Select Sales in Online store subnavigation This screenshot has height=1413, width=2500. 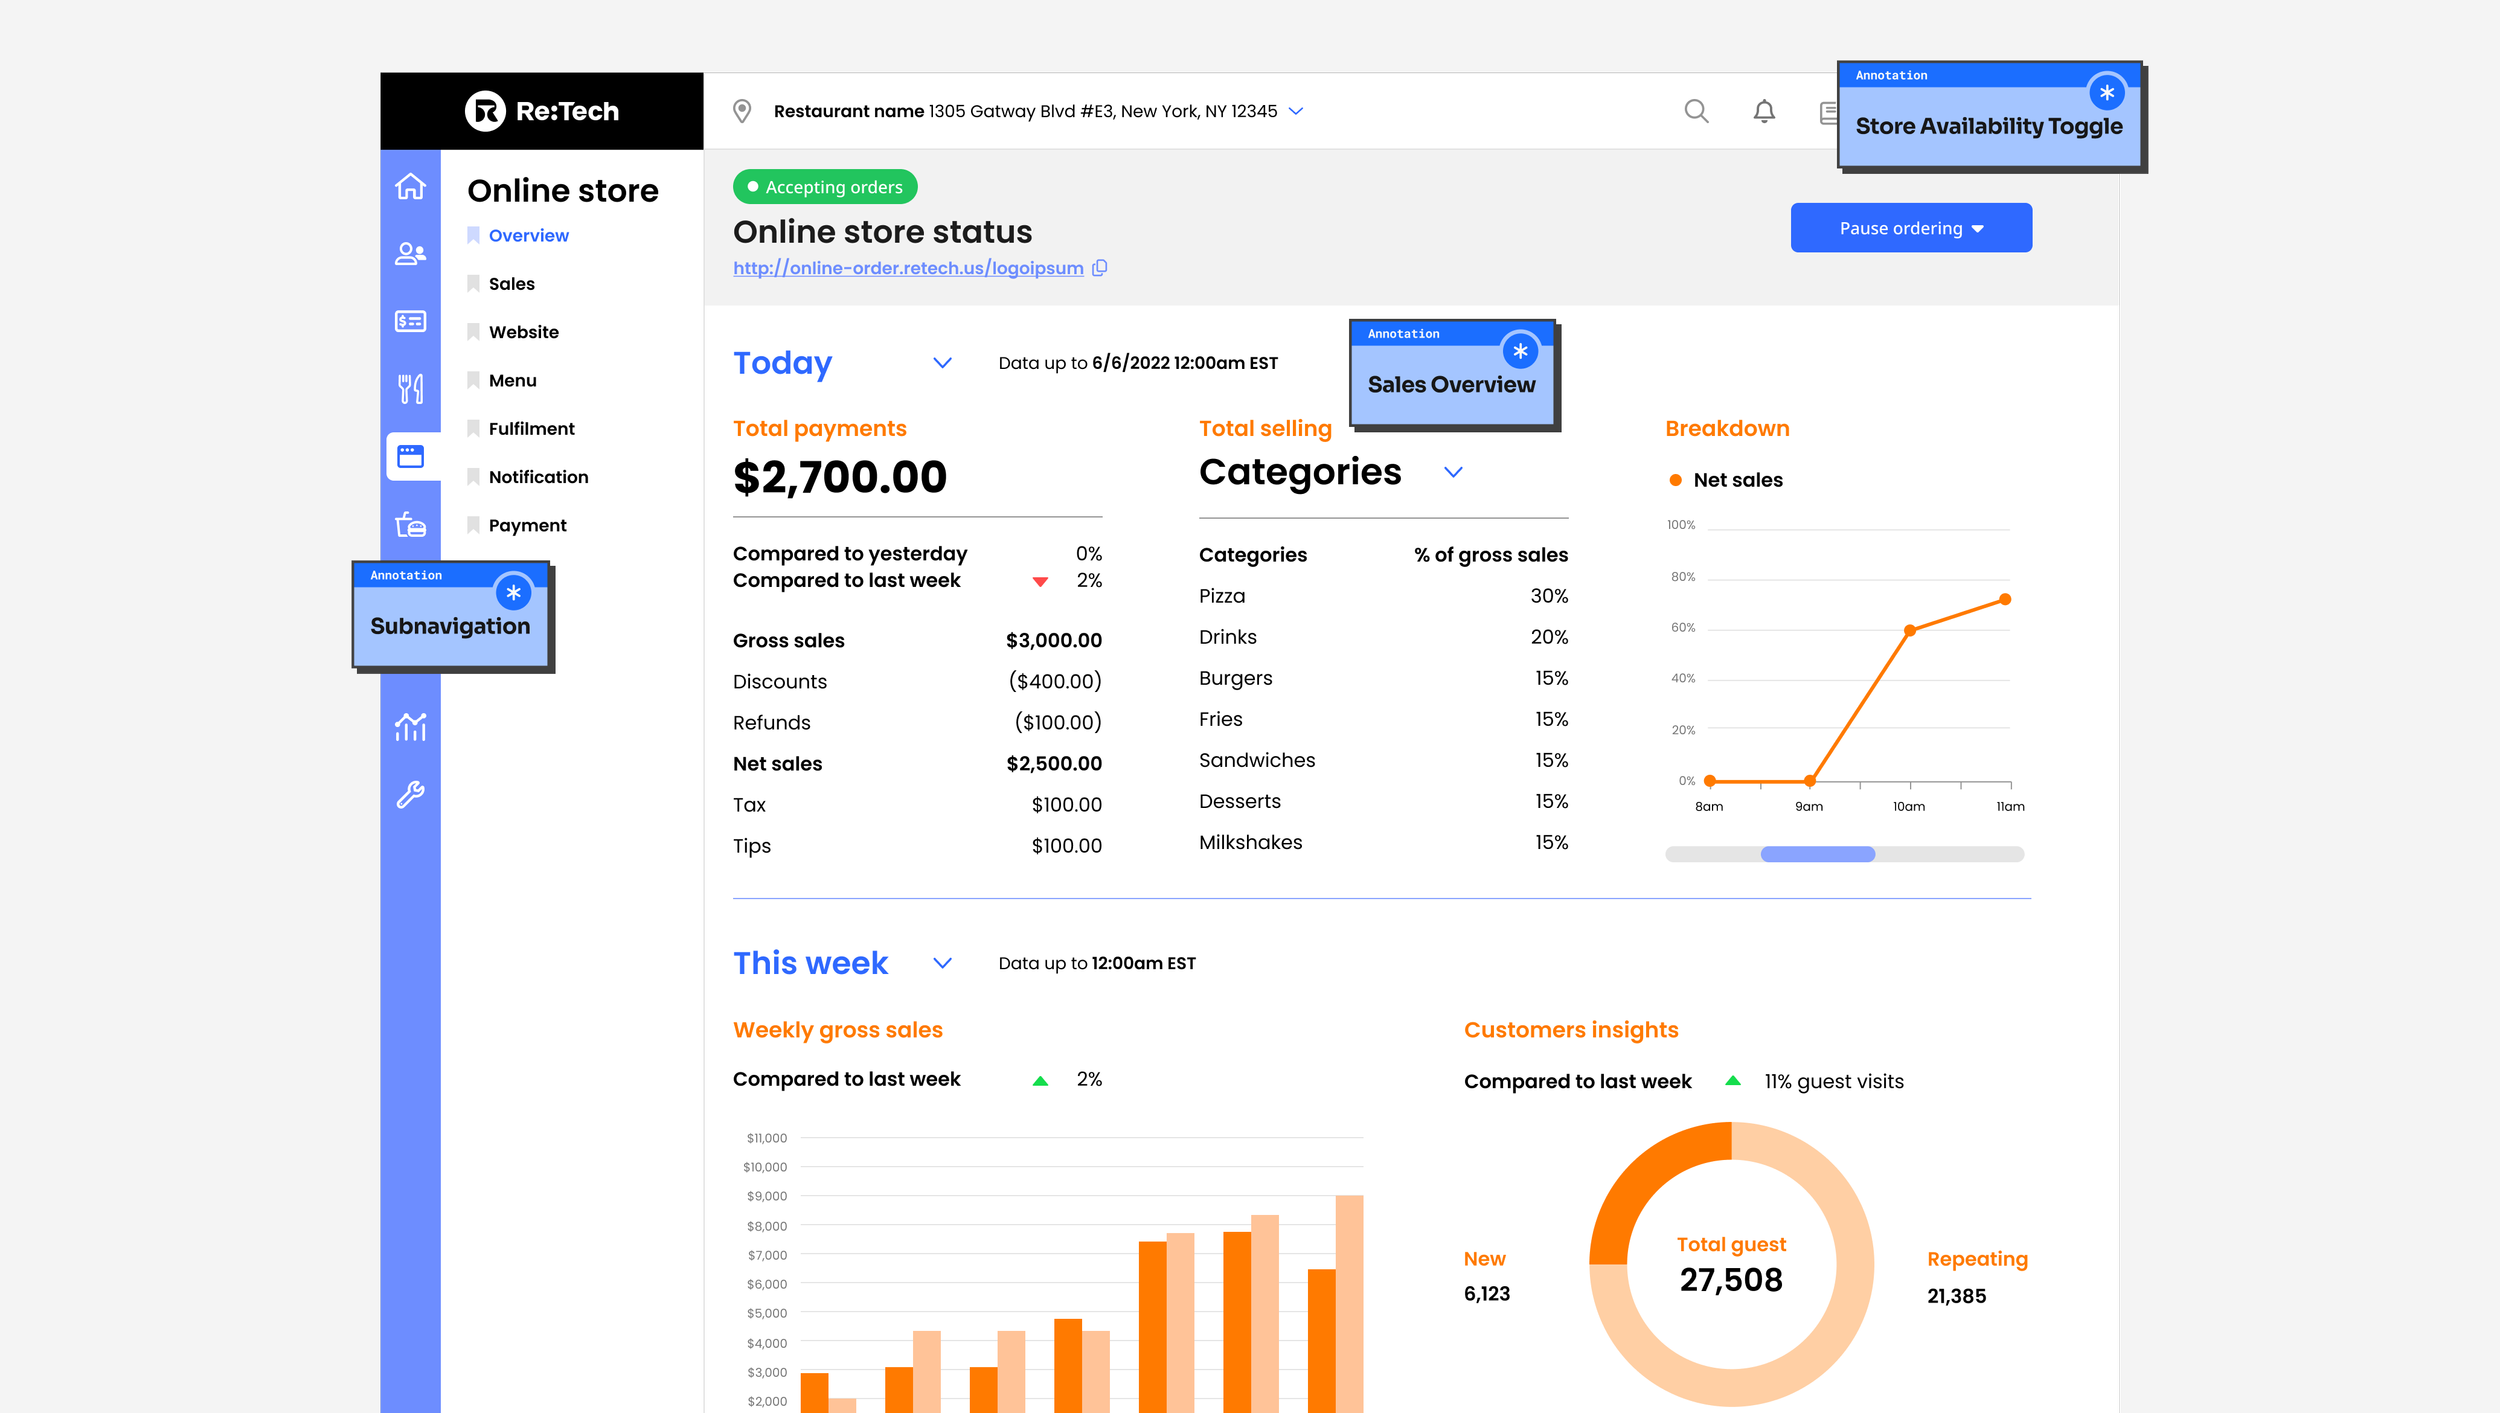(512, 284)
